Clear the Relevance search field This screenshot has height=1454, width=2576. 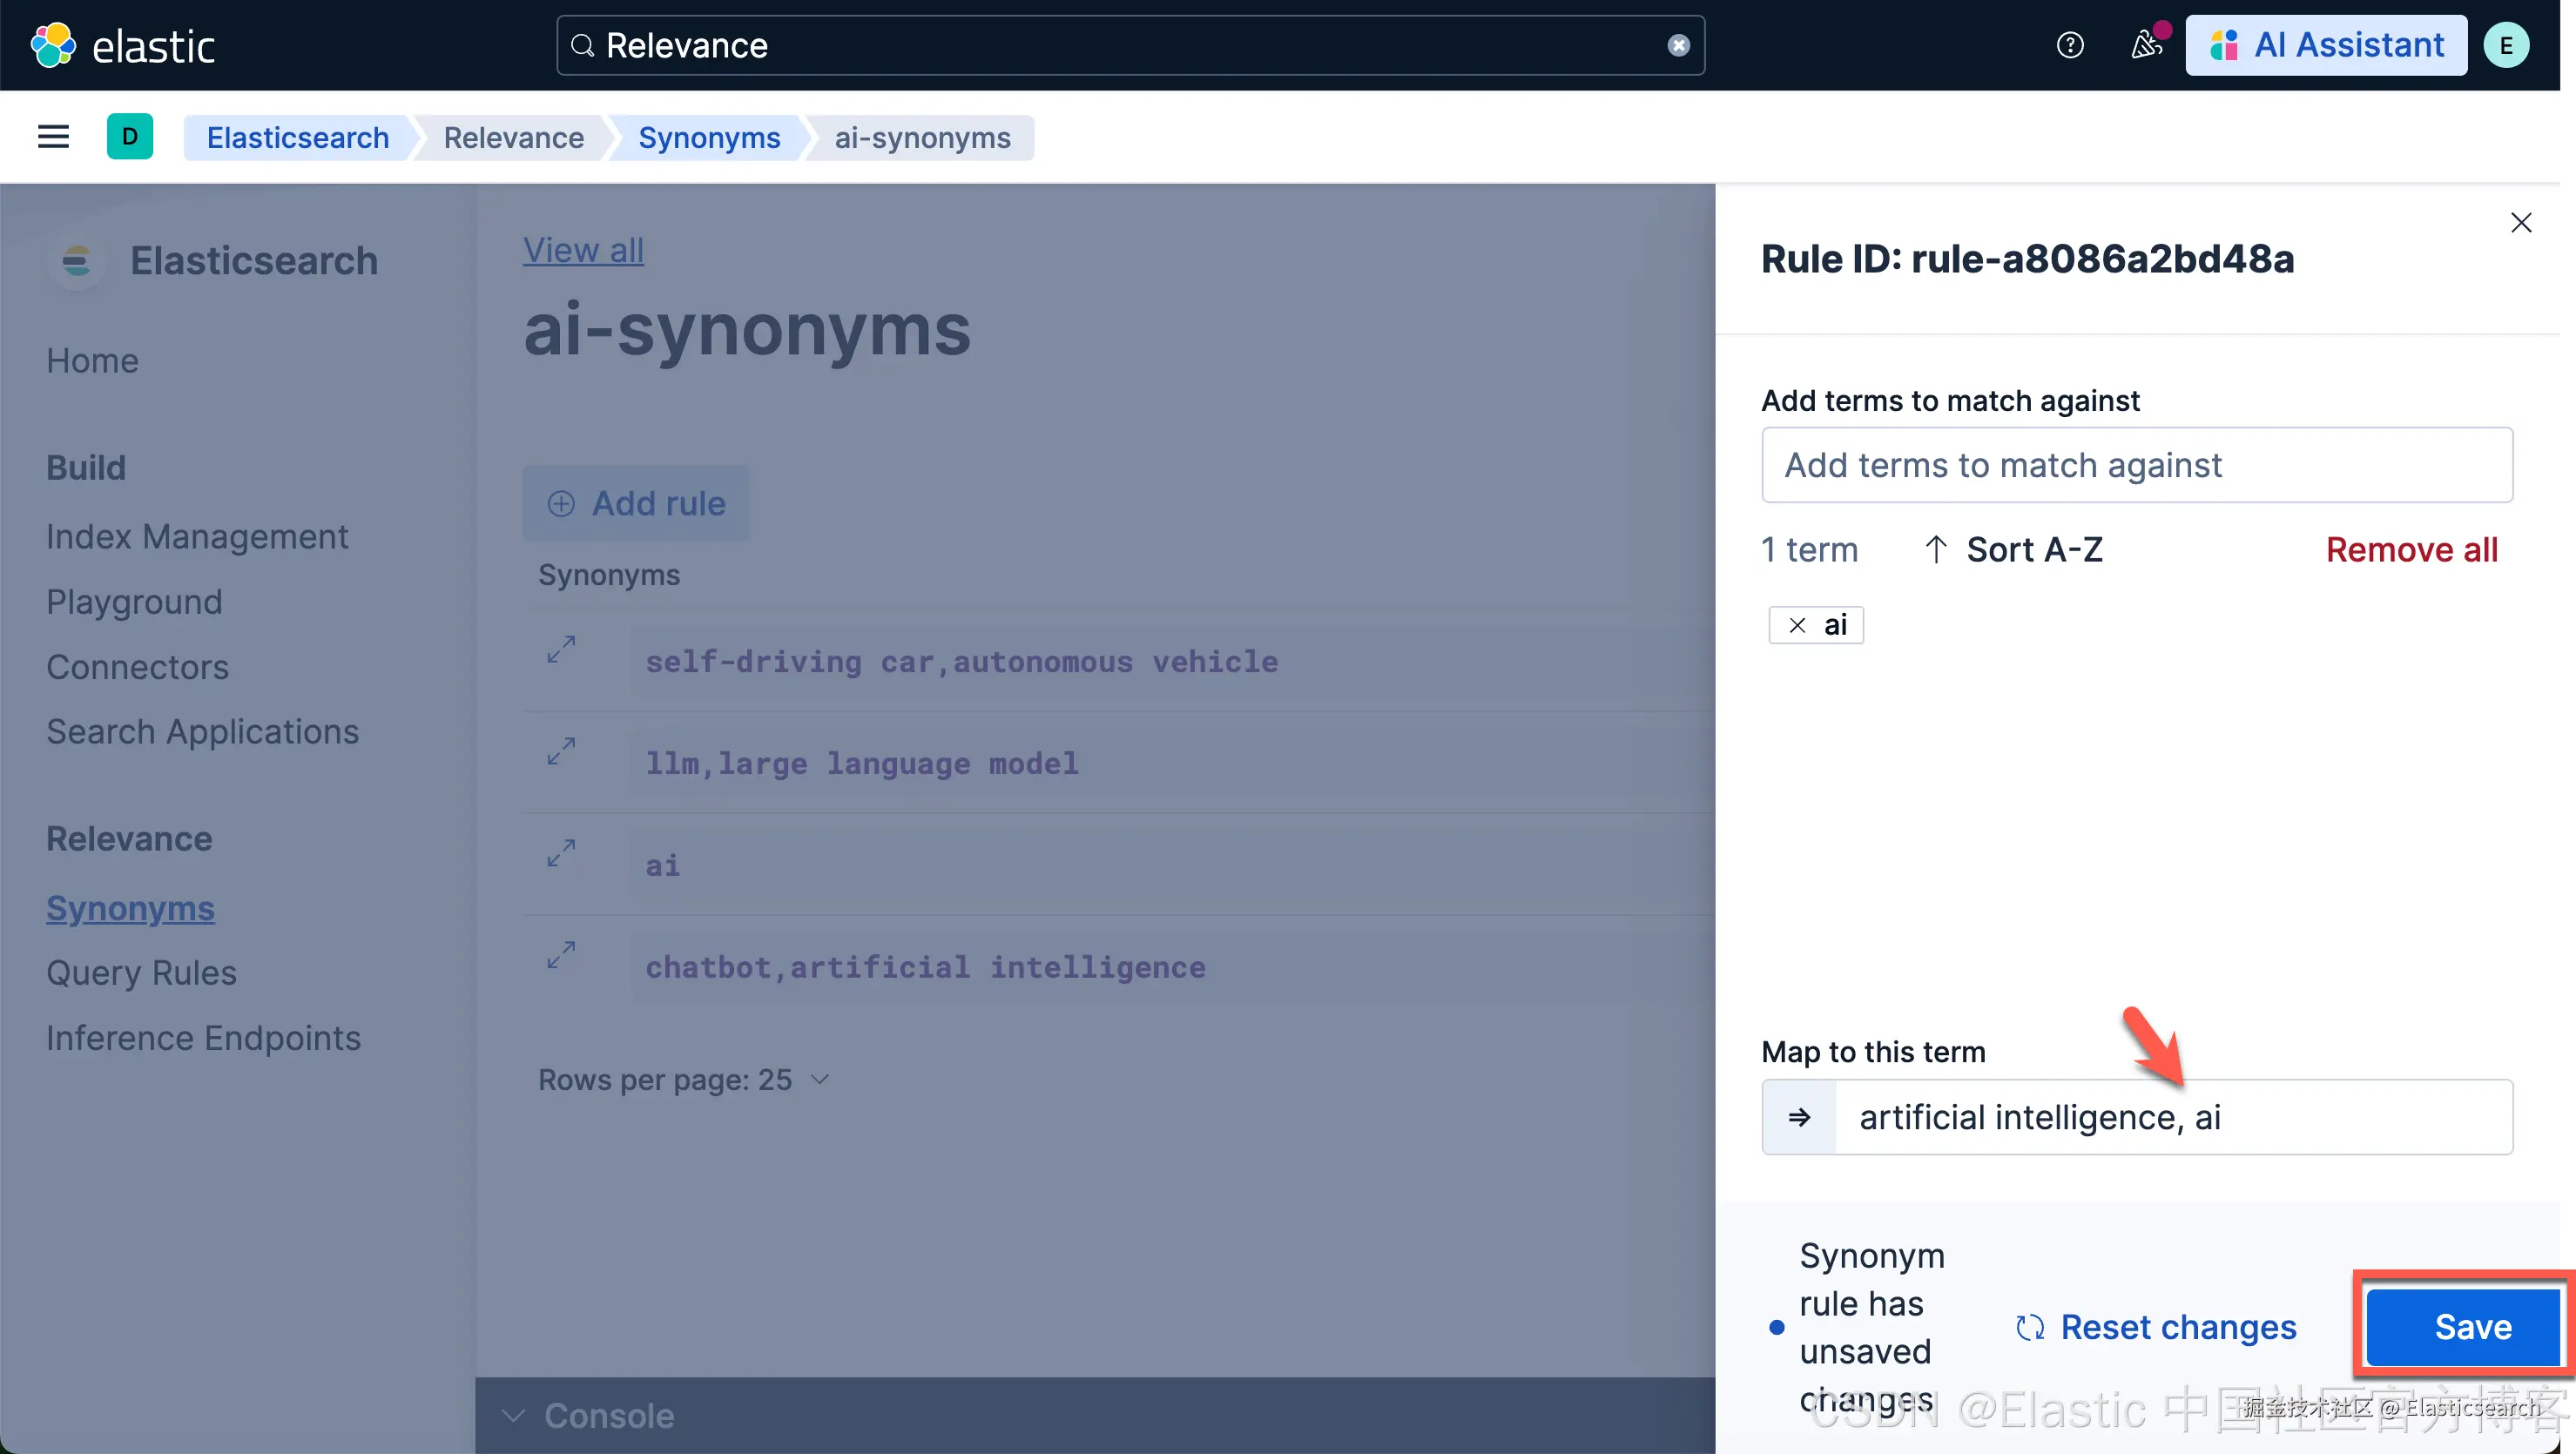(1678, 45)
